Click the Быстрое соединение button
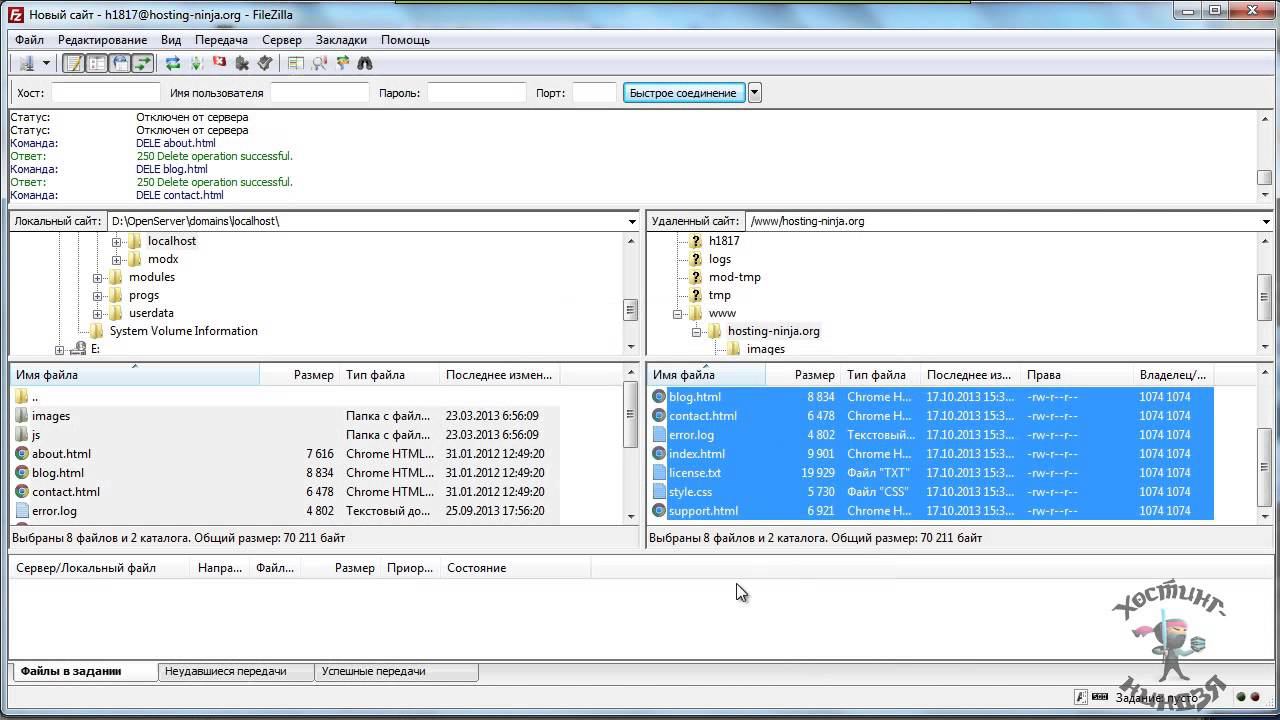 tap(683, 93)
